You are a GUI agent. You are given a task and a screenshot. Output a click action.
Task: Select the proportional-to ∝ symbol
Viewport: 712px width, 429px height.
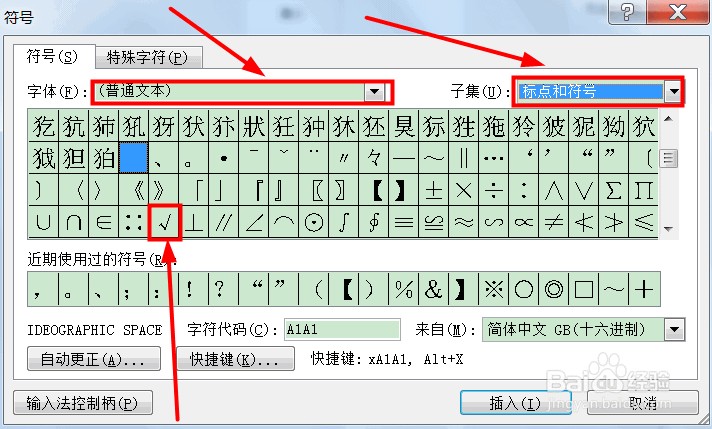[x=524, y=222]
